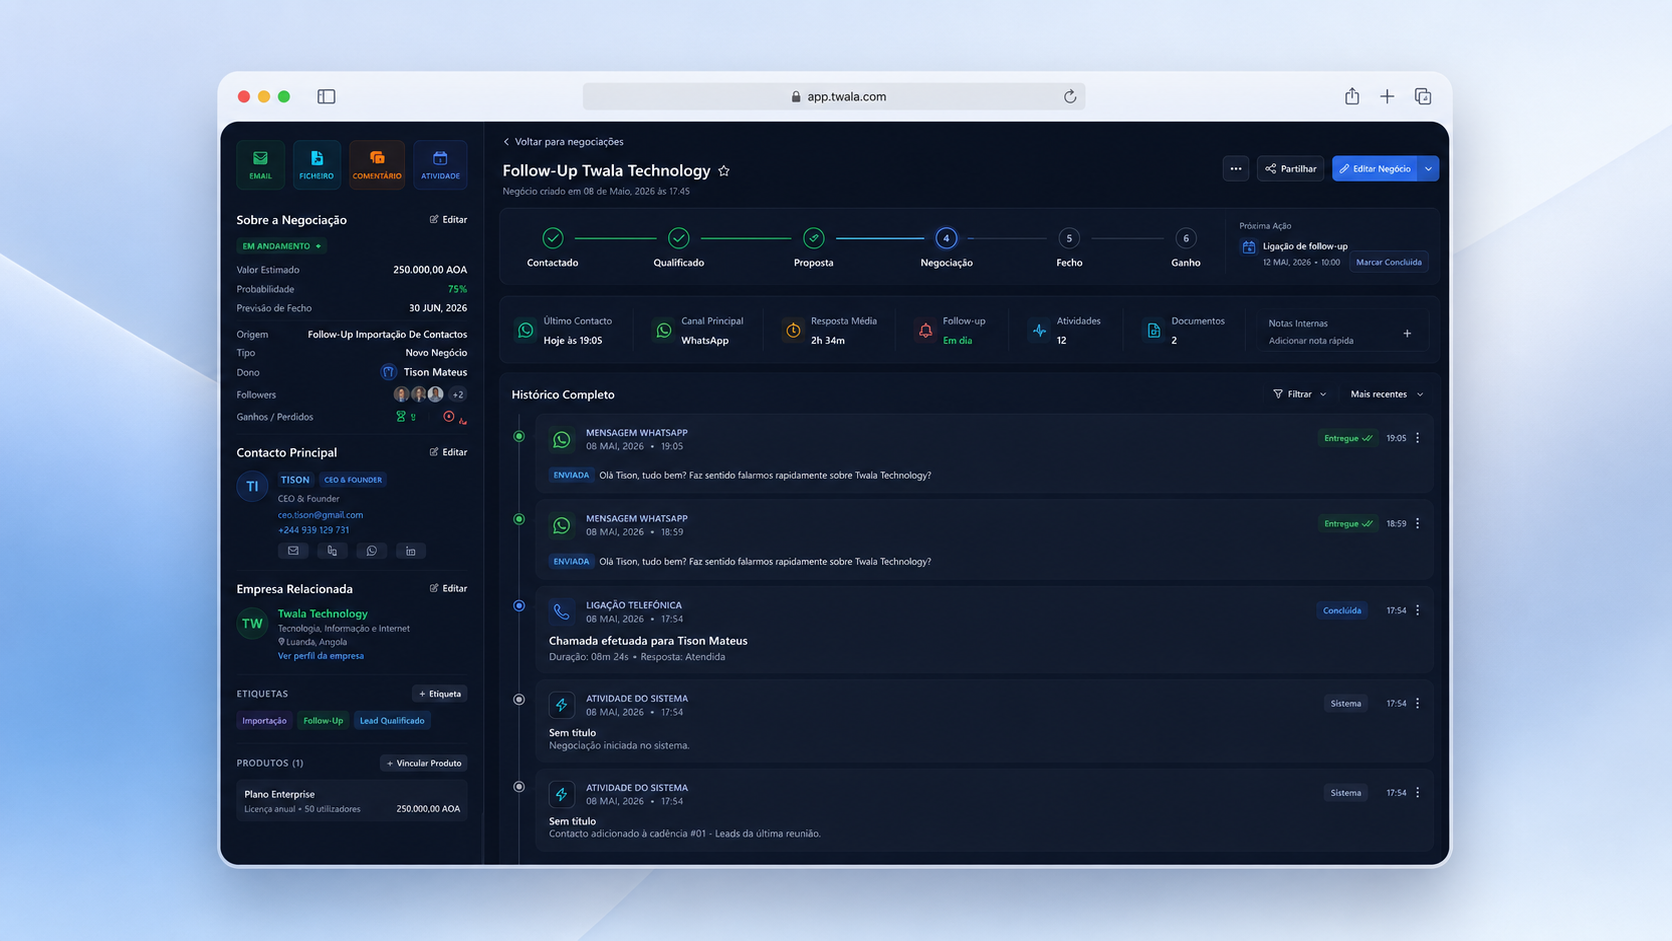Viewport: 1672px width, 941px height.
Task: Edit the Sobre a Negociação section
Action: point(448,220)
